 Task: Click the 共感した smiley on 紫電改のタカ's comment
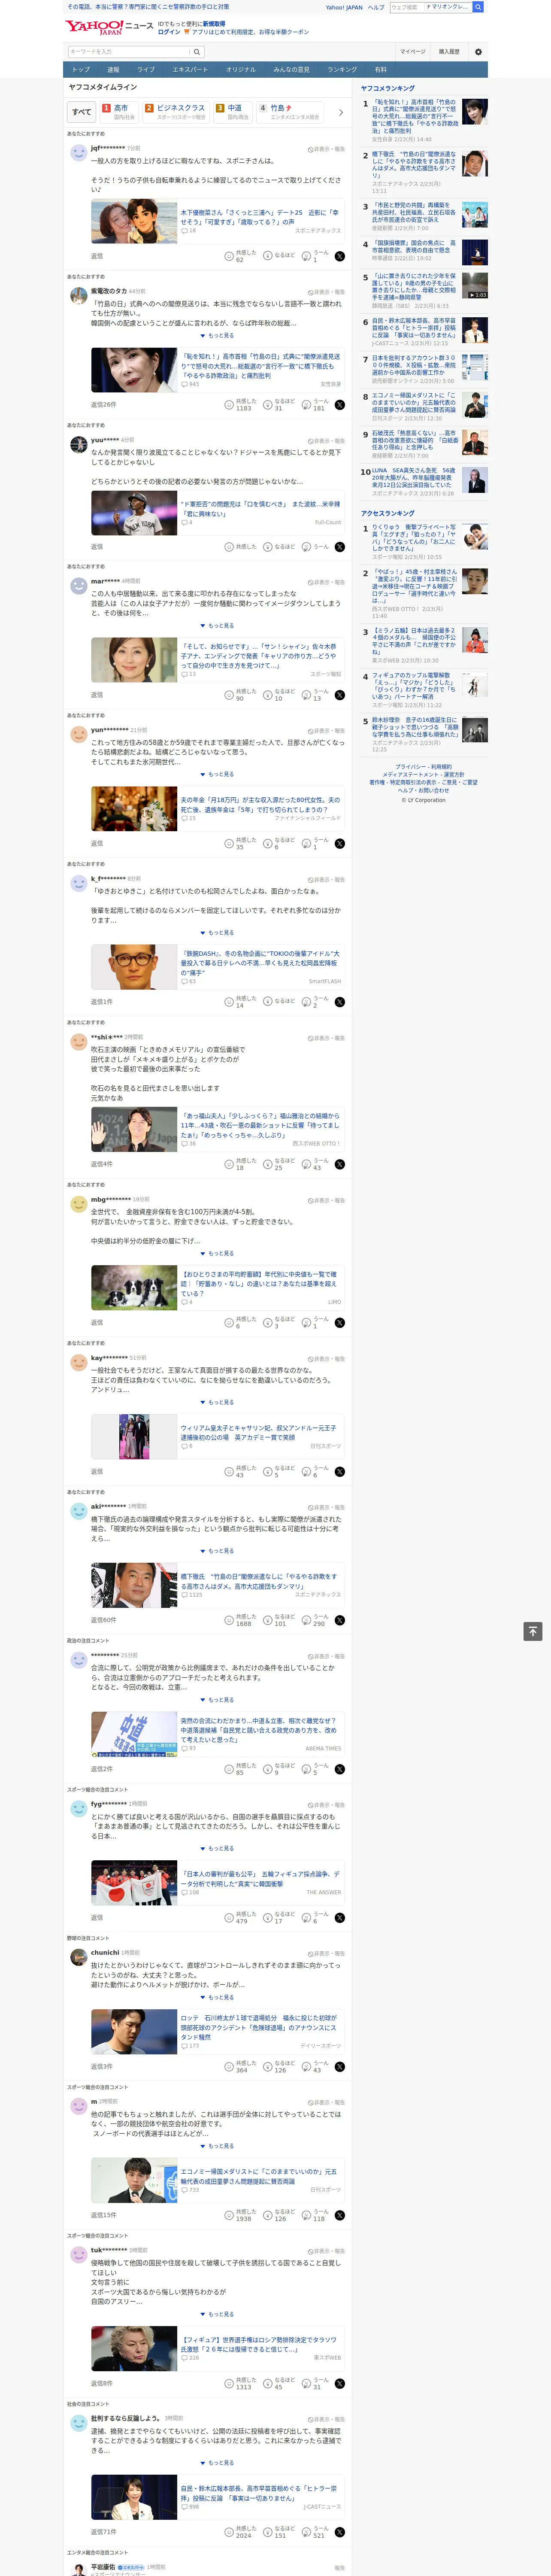tap(229, 405)
